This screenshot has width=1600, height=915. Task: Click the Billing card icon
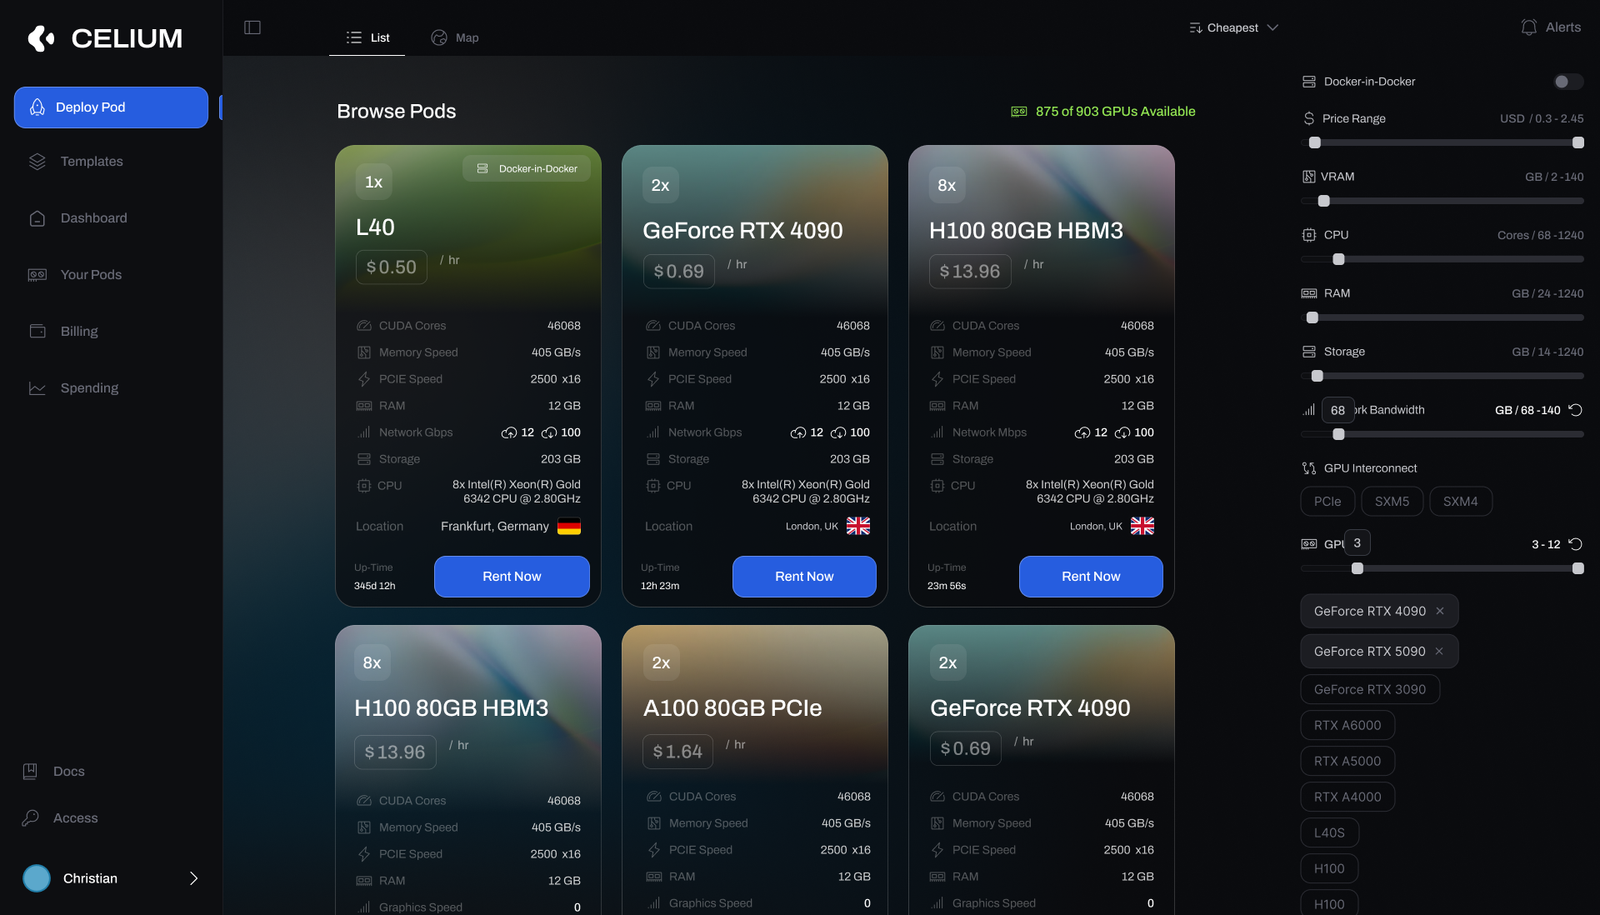coord(37,331)
